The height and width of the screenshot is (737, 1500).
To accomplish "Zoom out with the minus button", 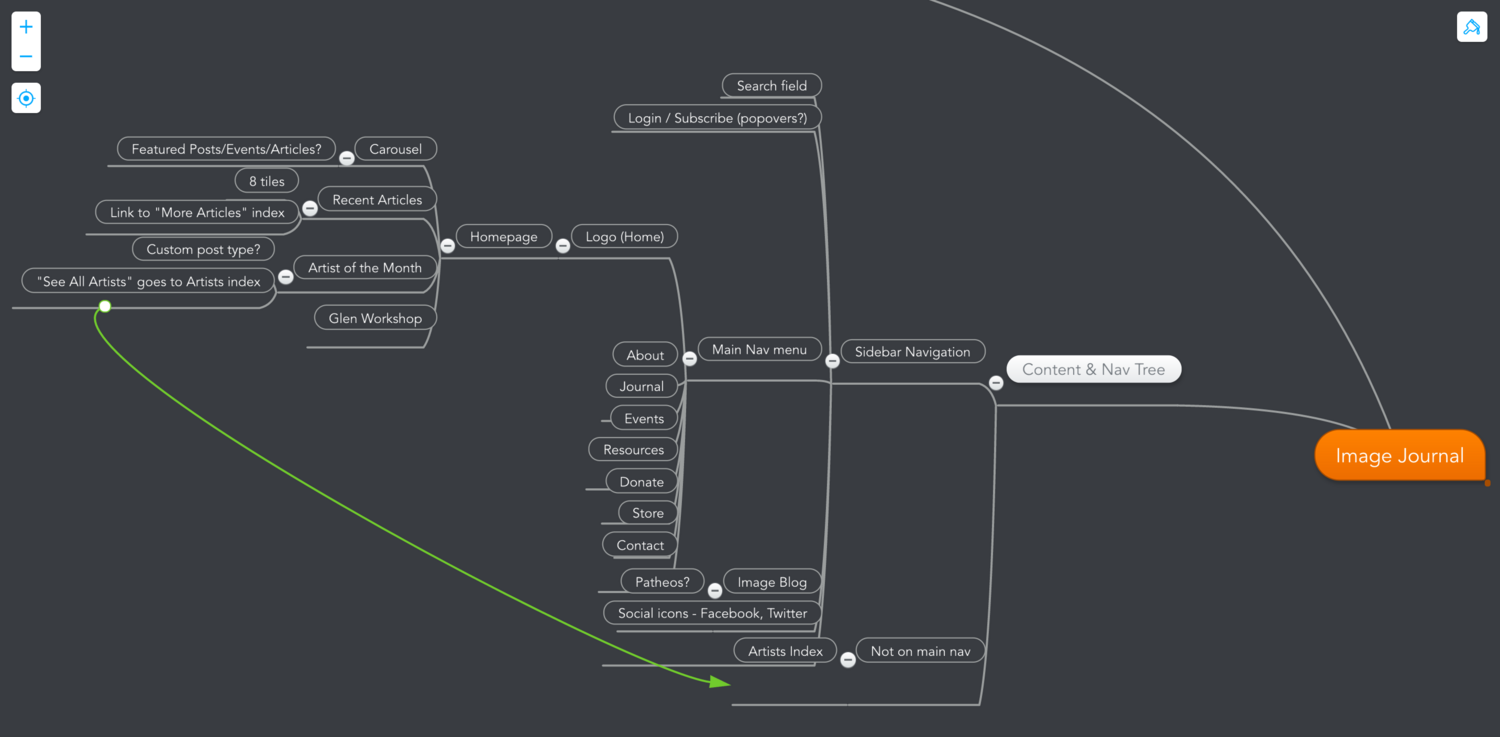I will point(26,57).
